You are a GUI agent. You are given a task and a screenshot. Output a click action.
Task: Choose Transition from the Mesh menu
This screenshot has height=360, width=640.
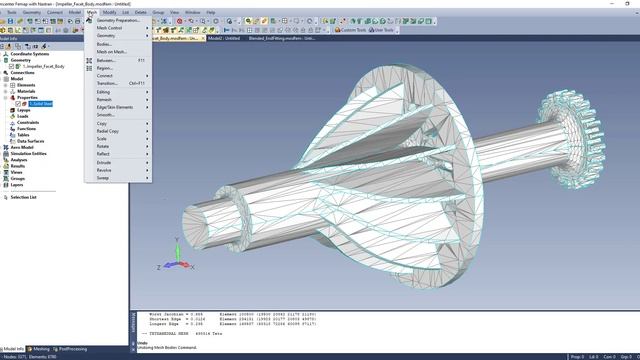[118, 83]
